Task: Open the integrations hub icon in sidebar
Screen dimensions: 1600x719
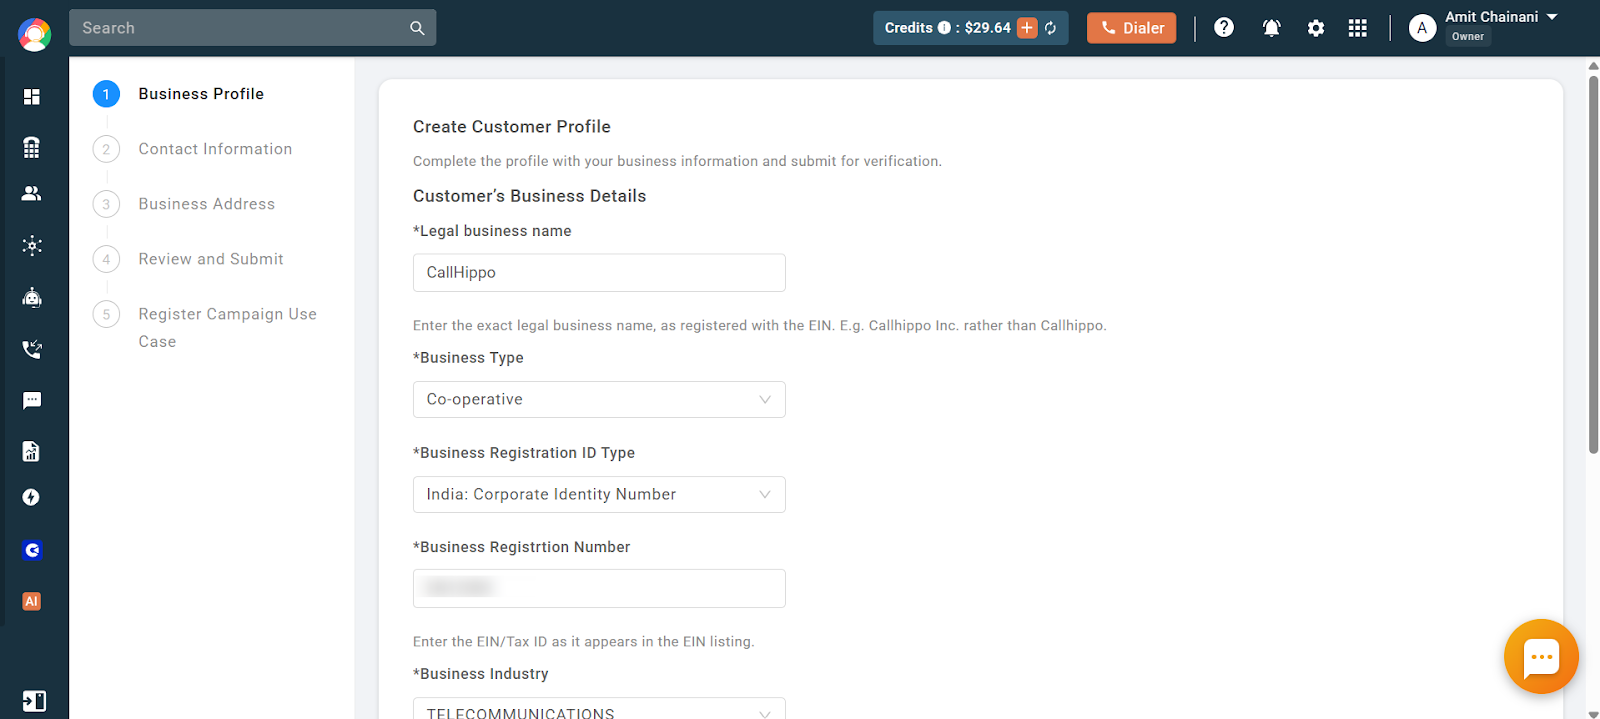Action: click(x=32, y=245)
